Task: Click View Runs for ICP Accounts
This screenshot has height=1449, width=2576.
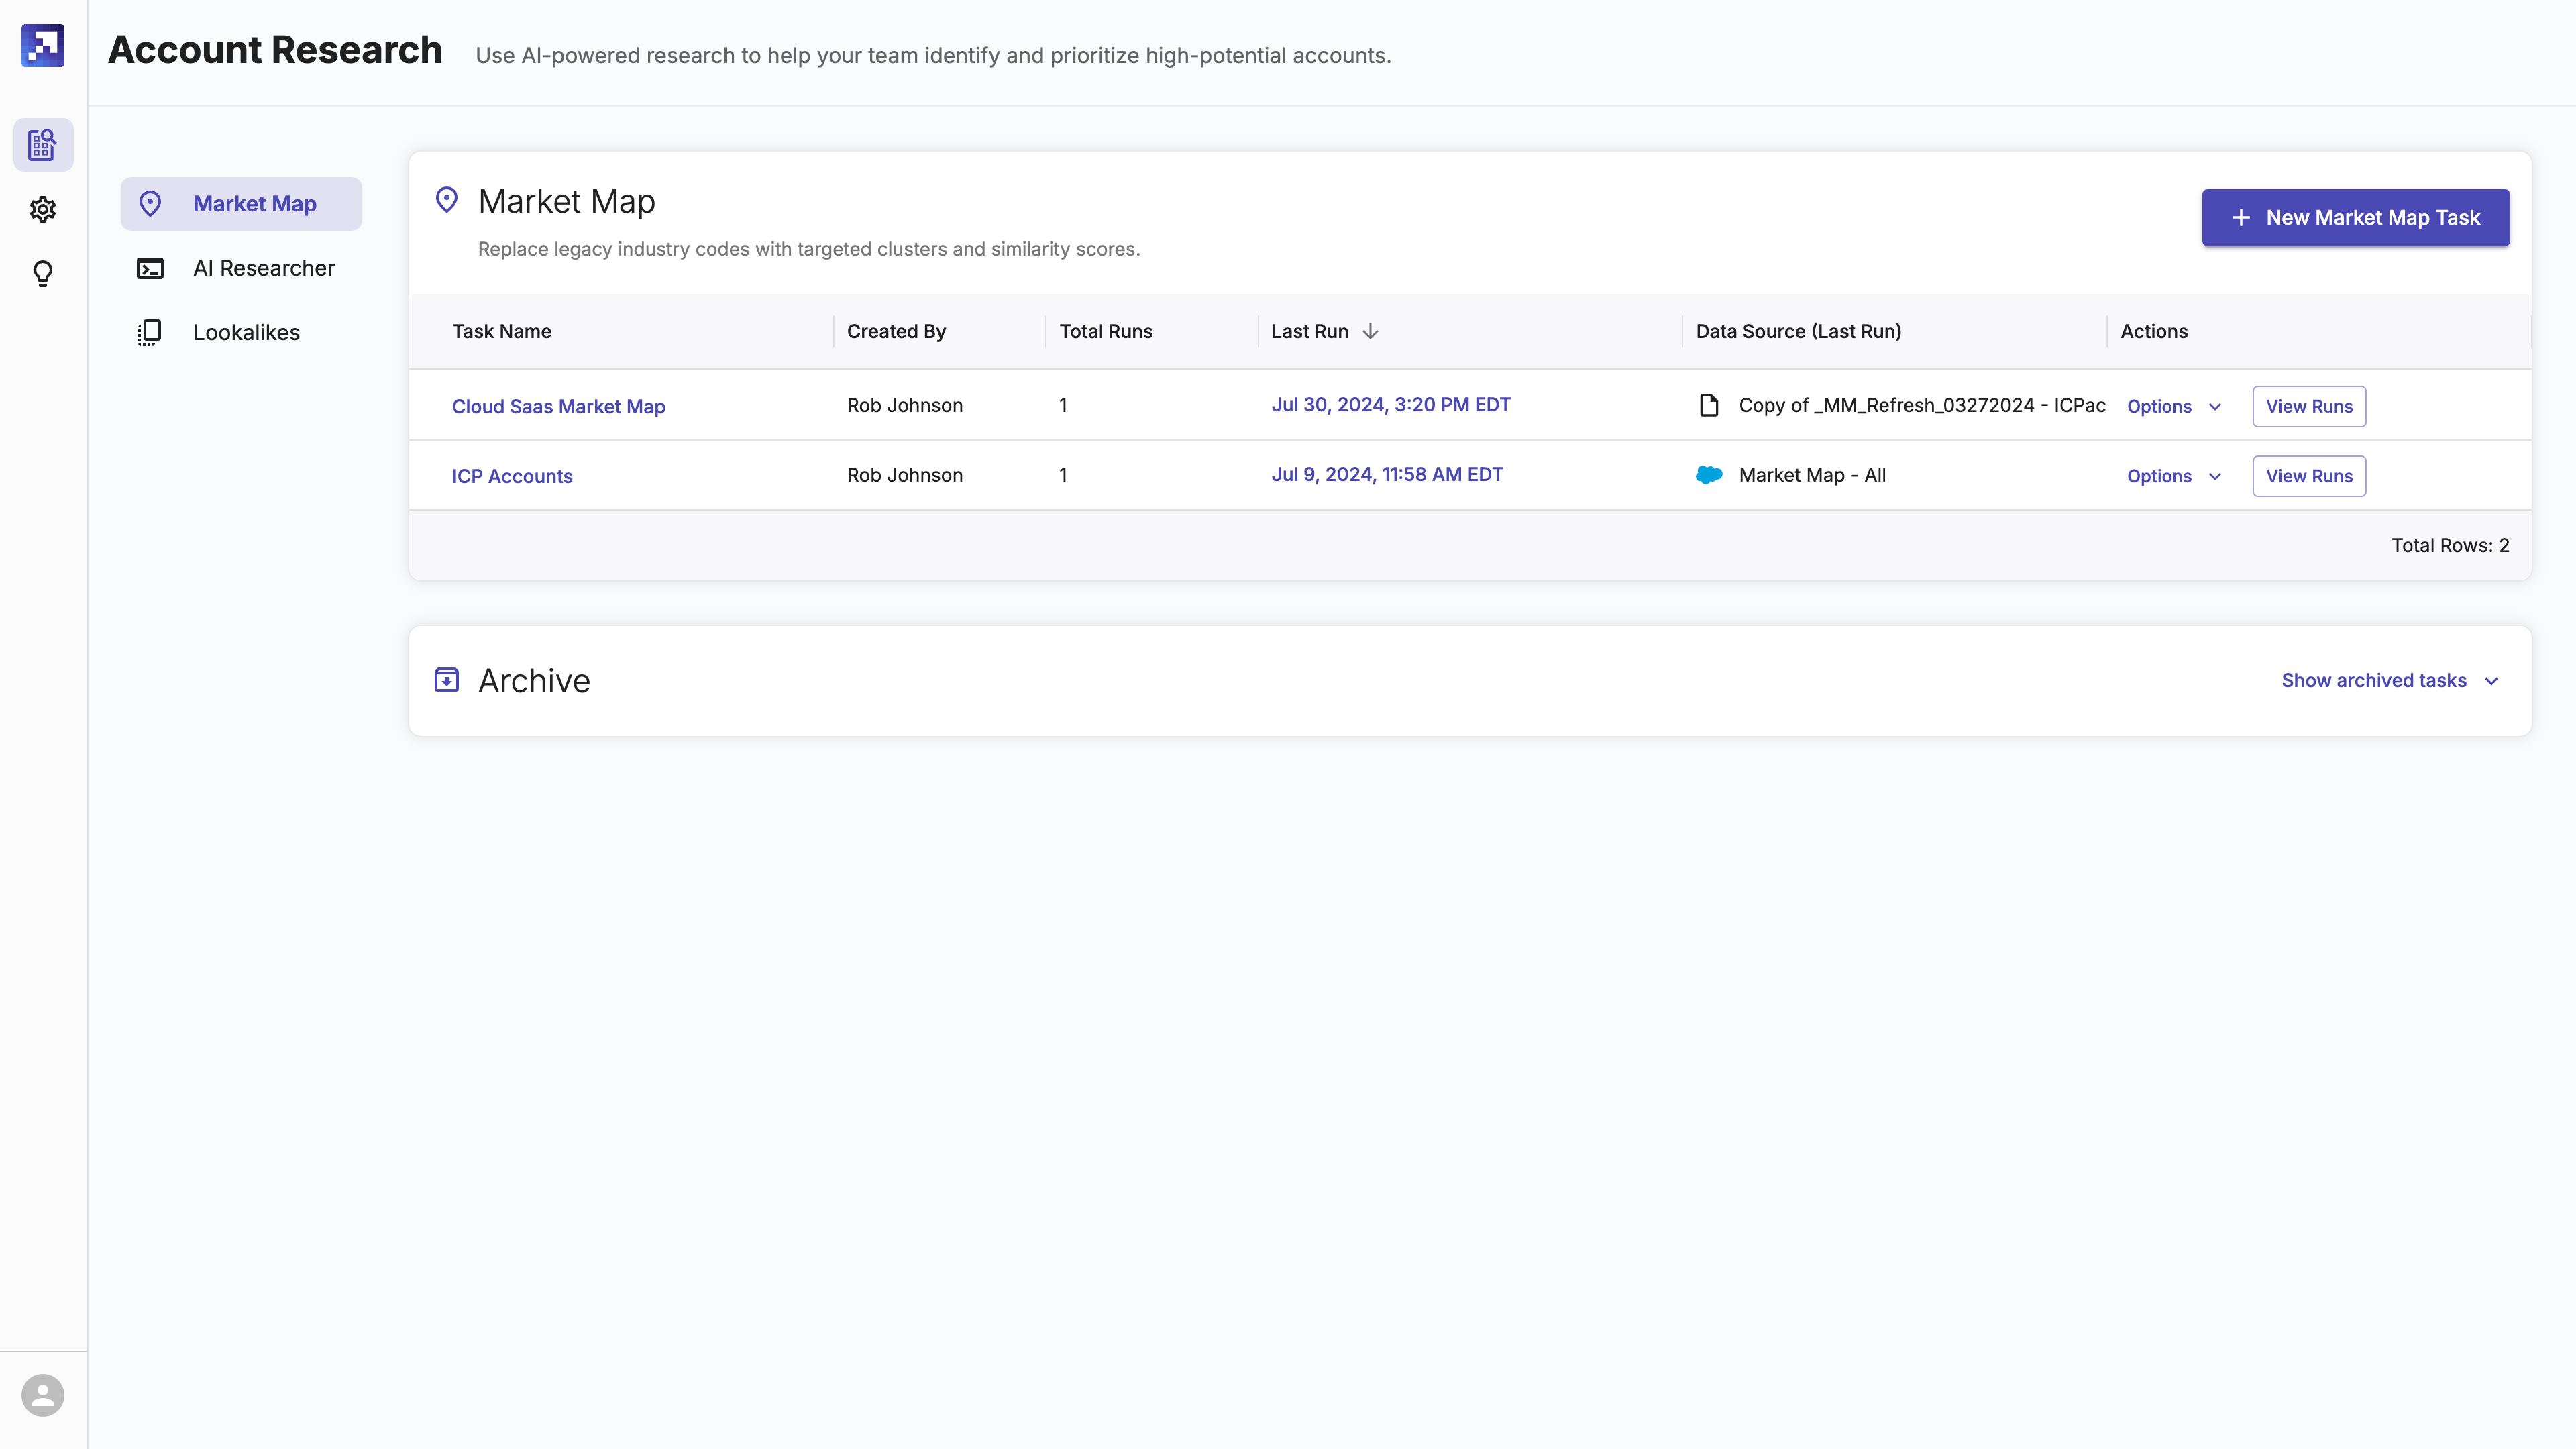Action: pos(2308,476)
